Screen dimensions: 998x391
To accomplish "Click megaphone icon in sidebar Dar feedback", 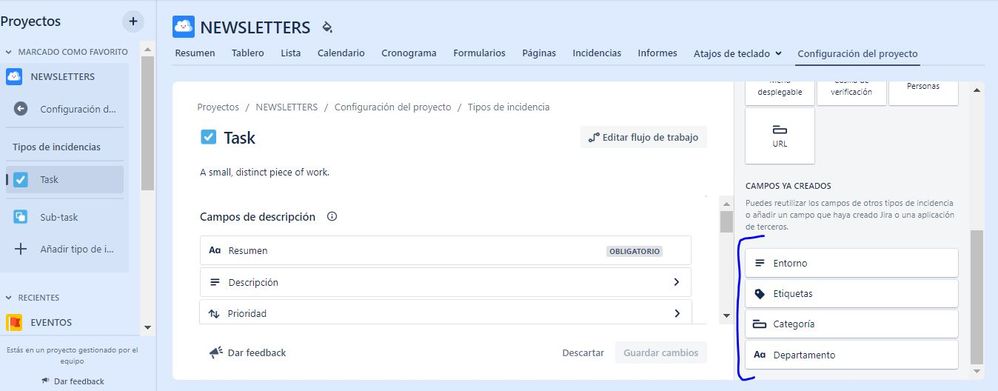I will (45, 381).
